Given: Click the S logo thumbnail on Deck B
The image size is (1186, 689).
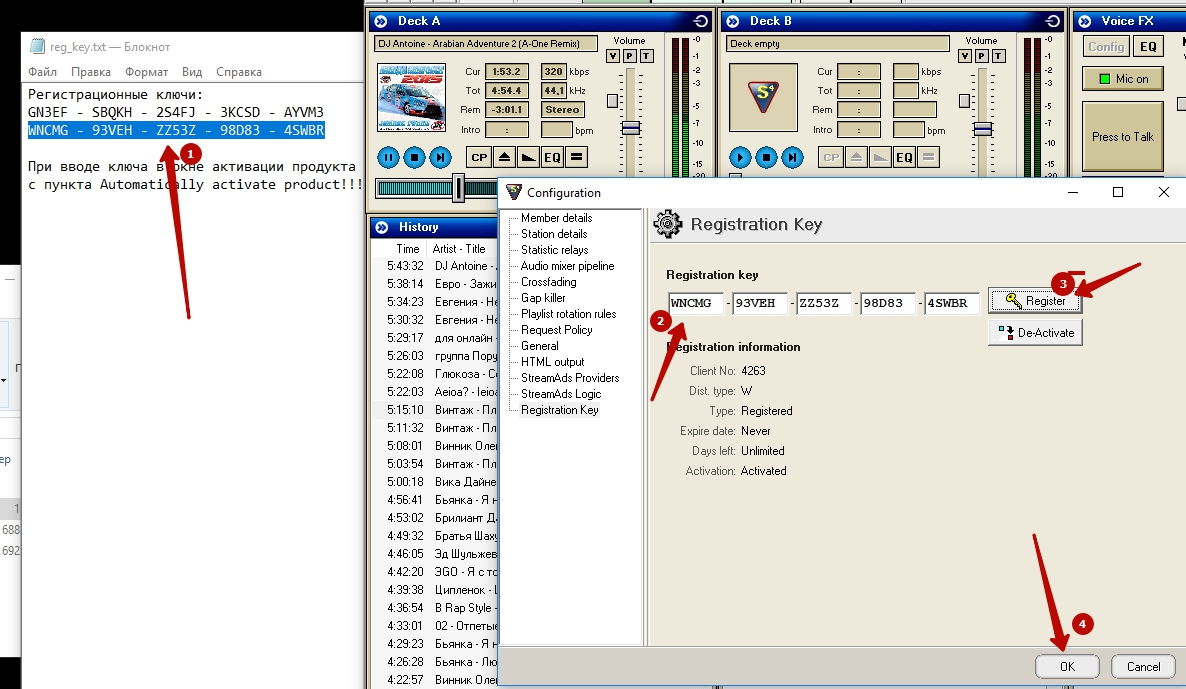Looking at the screenshot, I should coord(763,98).
